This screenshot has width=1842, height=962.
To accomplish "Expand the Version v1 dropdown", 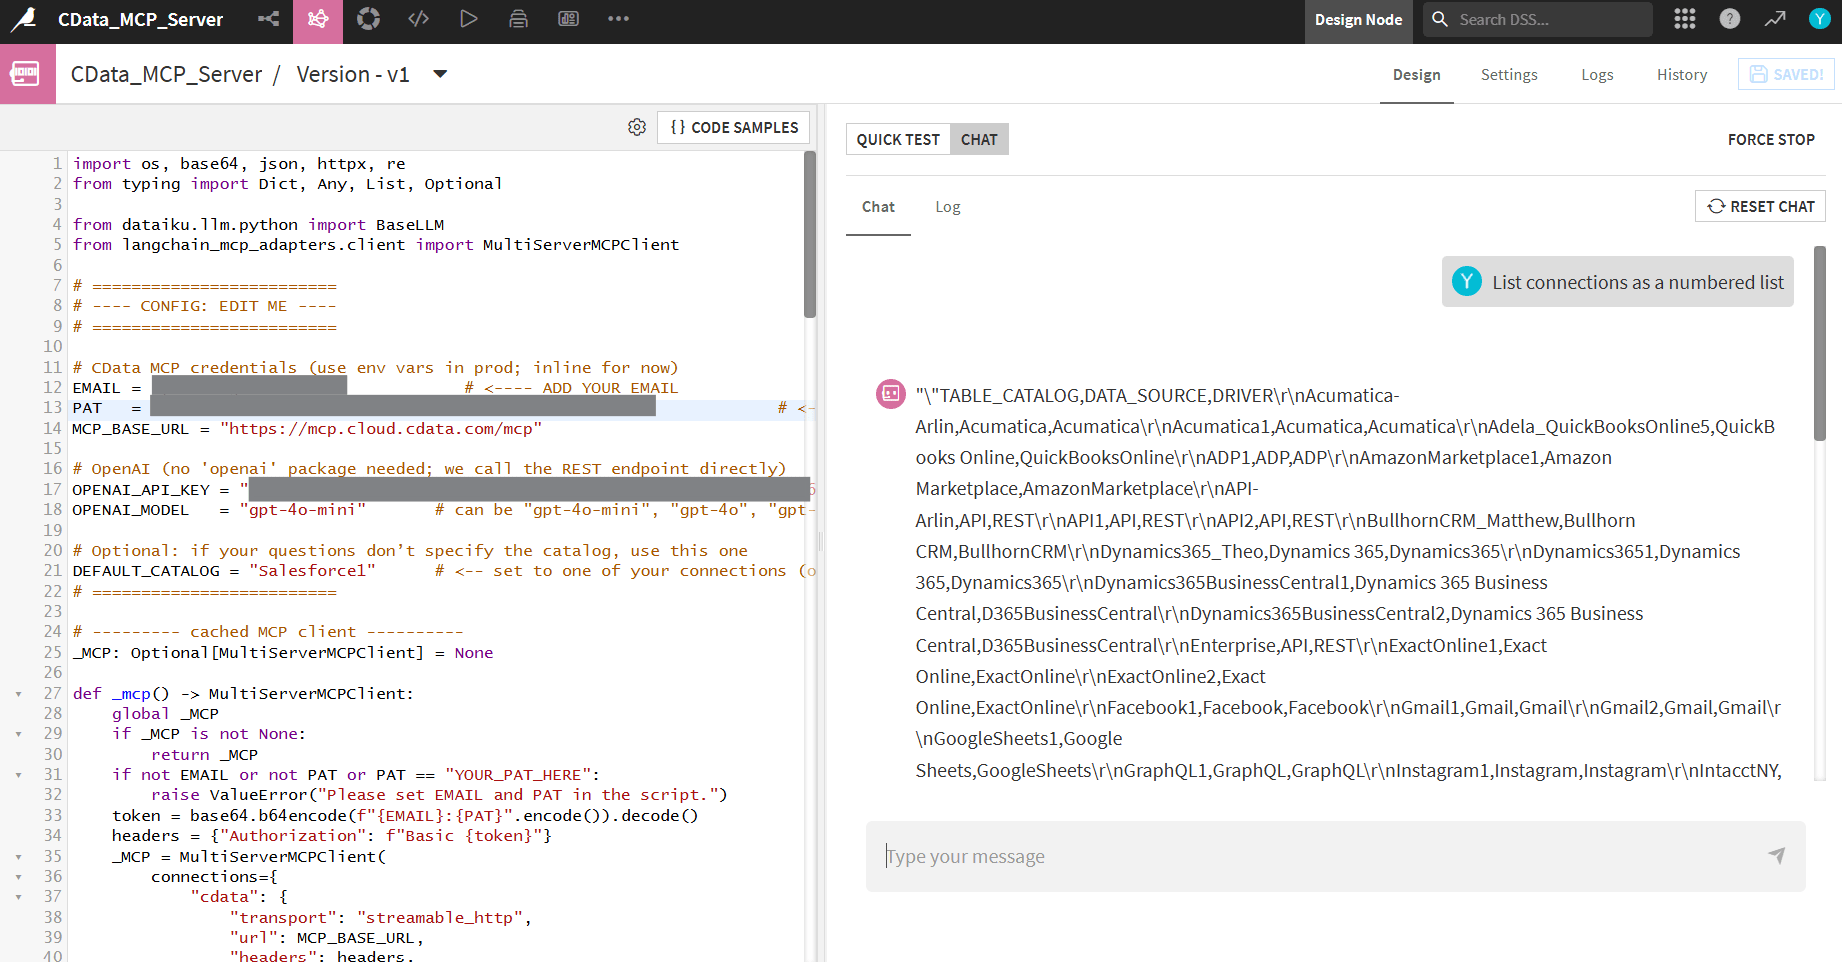I will point(440,74).
